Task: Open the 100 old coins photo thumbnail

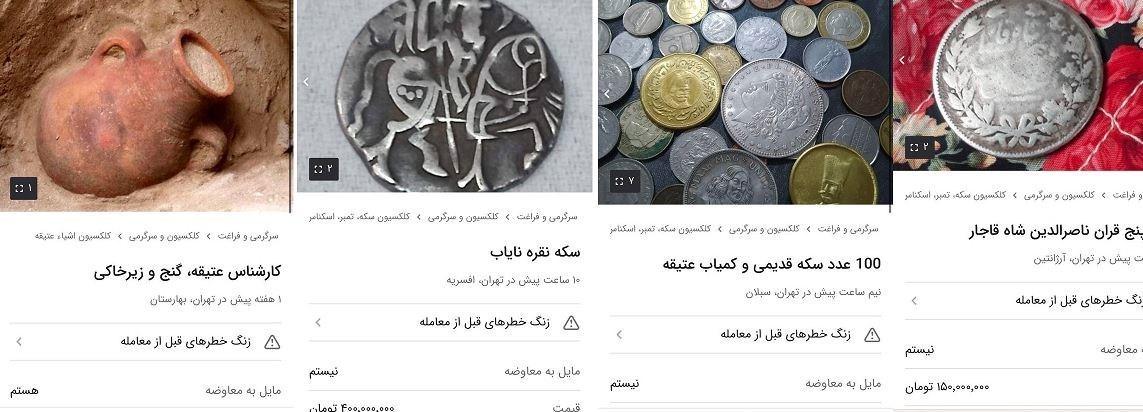Action: (x=744, y=102)
